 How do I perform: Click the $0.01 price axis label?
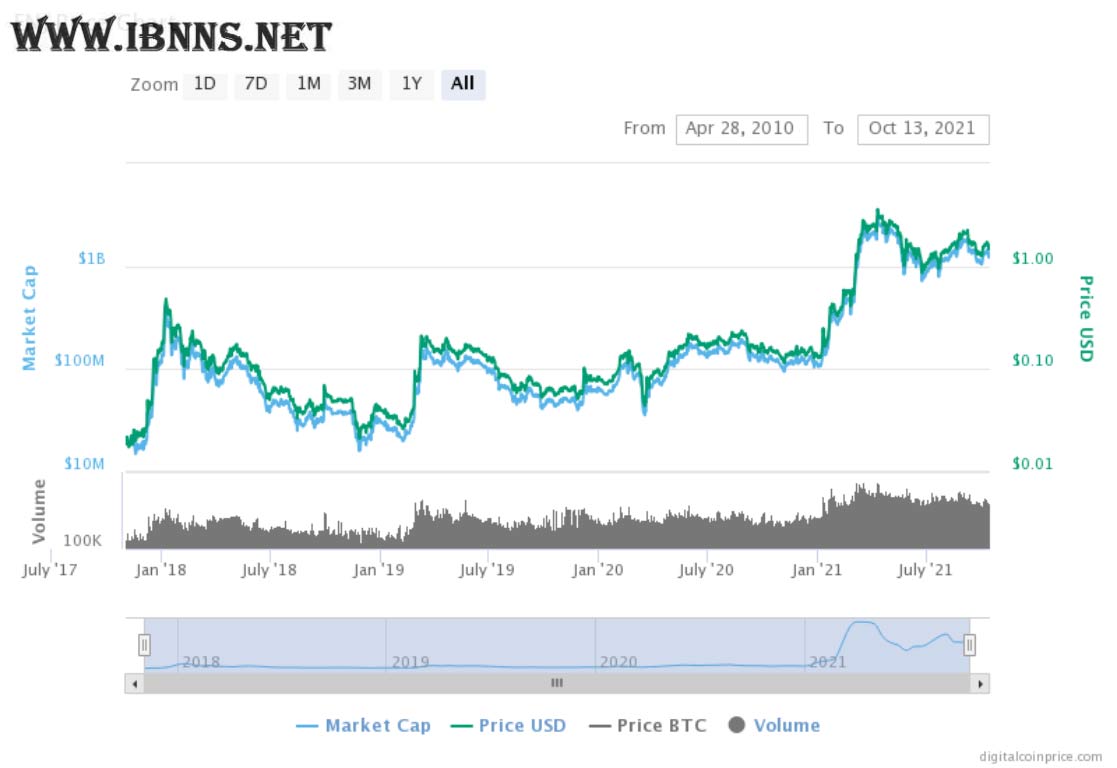(x=1032, y=464)
